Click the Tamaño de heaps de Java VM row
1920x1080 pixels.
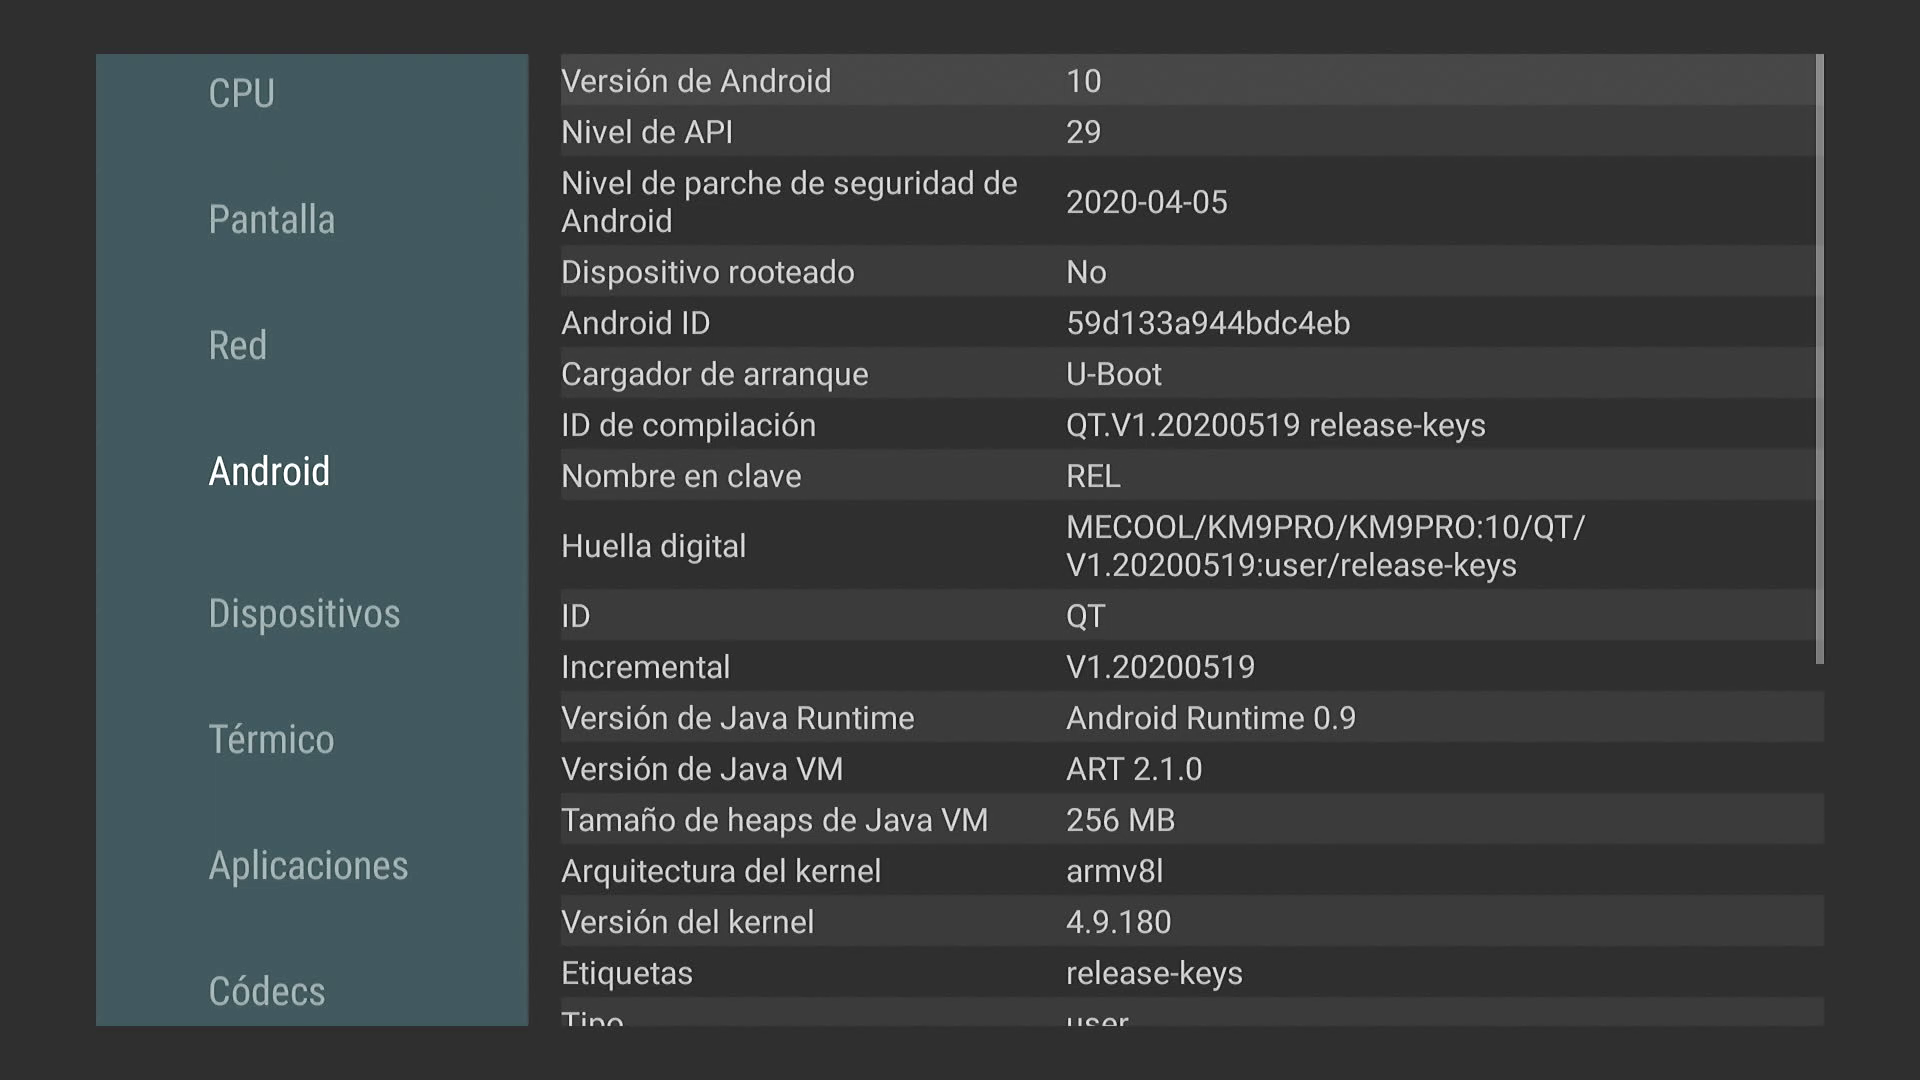(x=1188, y=820)
